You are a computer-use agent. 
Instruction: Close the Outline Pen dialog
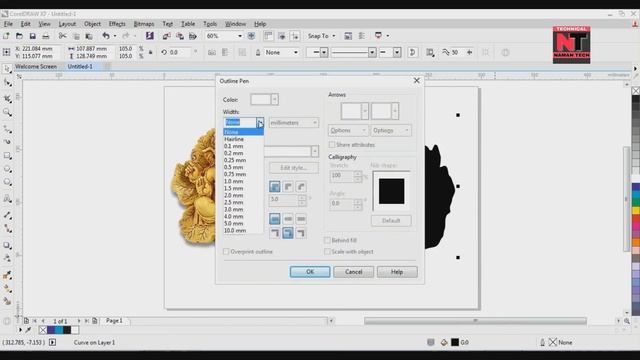click(416, 81)
